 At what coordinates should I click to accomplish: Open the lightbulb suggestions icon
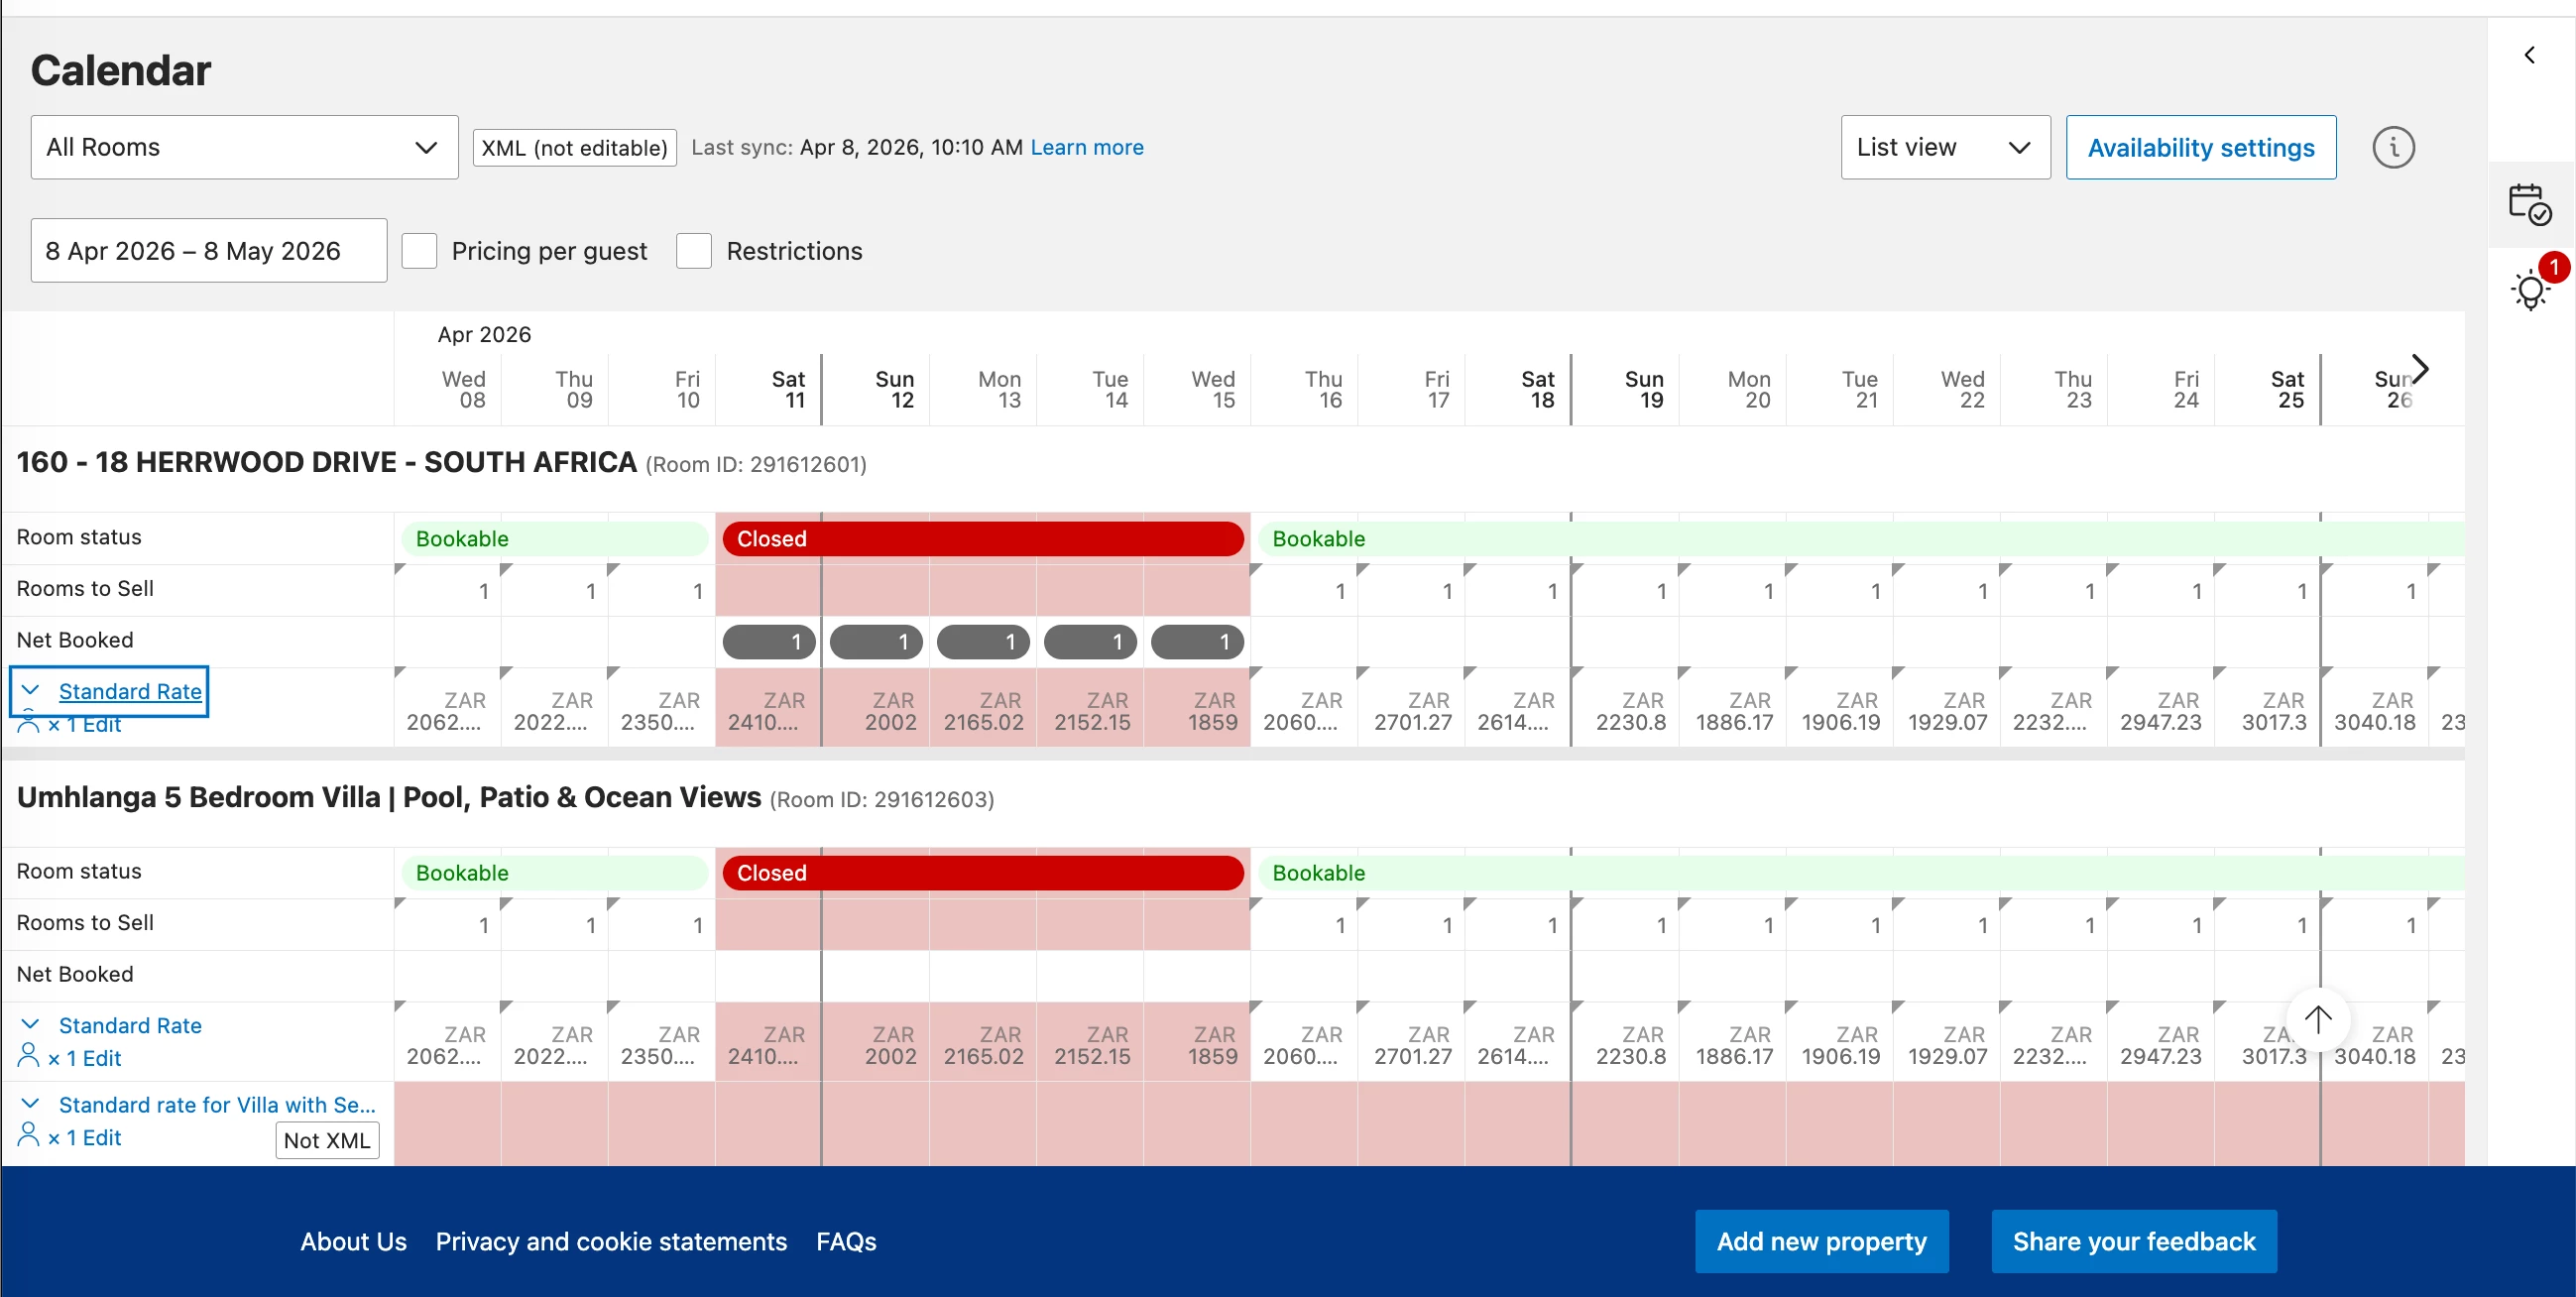[x=2529, y=291]
